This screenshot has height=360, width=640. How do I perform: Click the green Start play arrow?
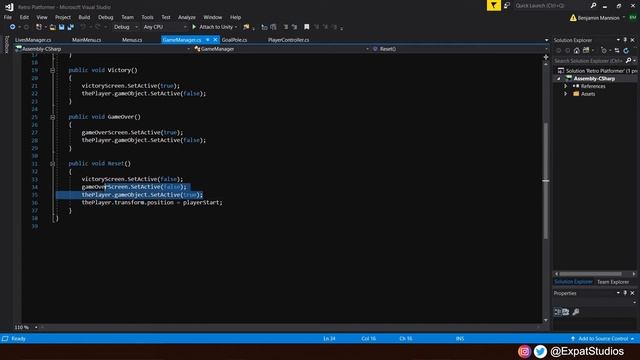click(194, 27)
